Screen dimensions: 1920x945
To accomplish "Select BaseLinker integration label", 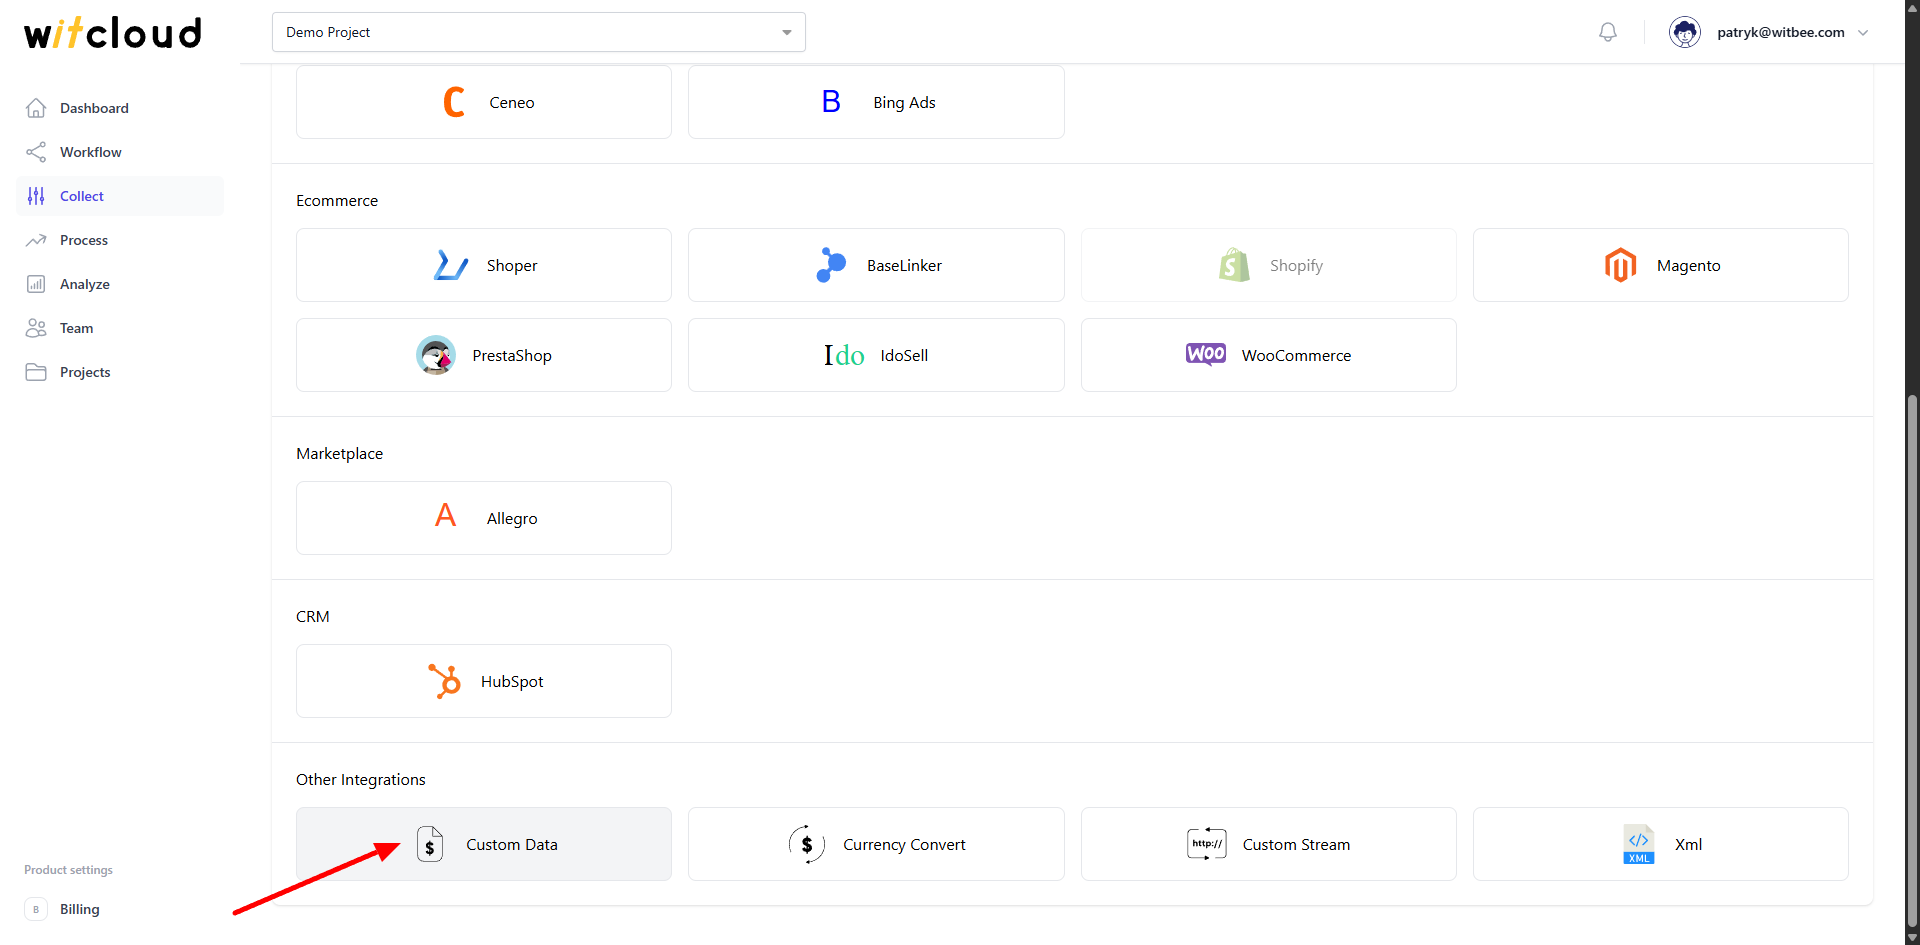I will coord(904,265).
